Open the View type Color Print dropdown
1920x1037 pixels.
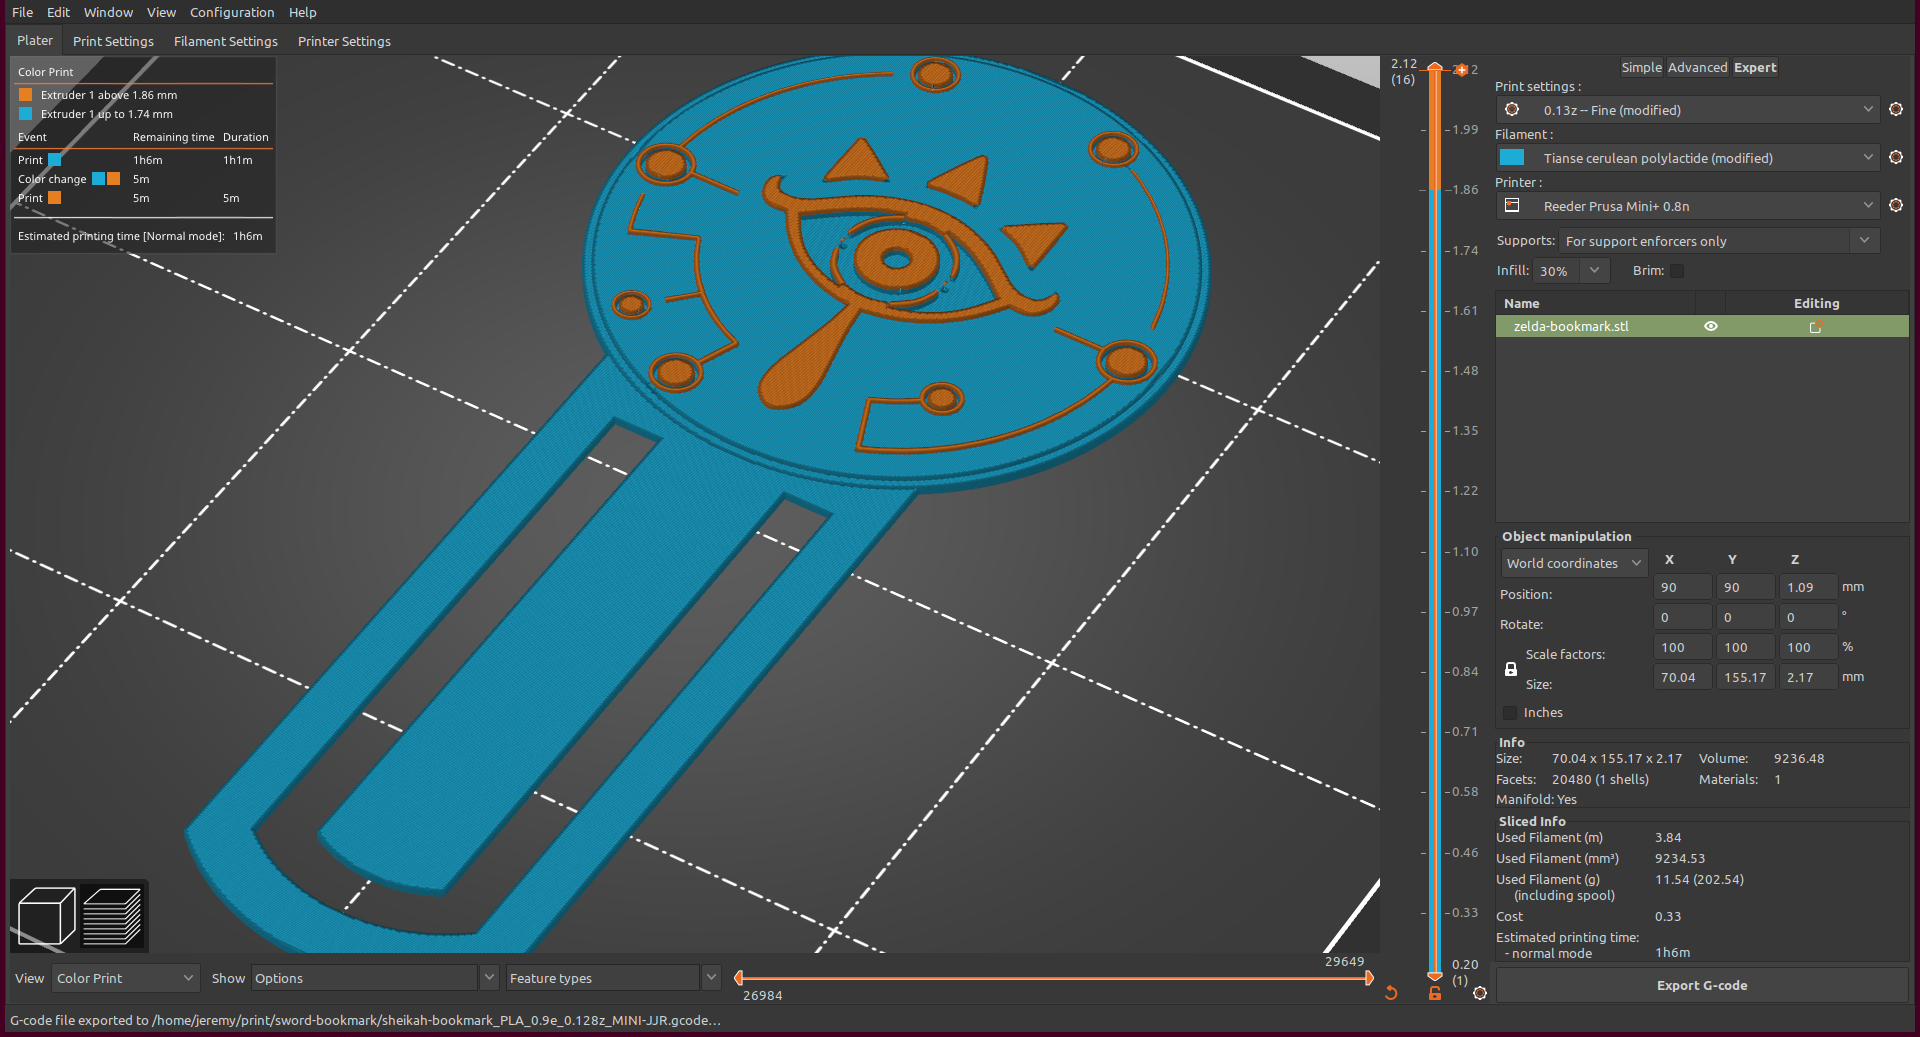click(125, 978)
